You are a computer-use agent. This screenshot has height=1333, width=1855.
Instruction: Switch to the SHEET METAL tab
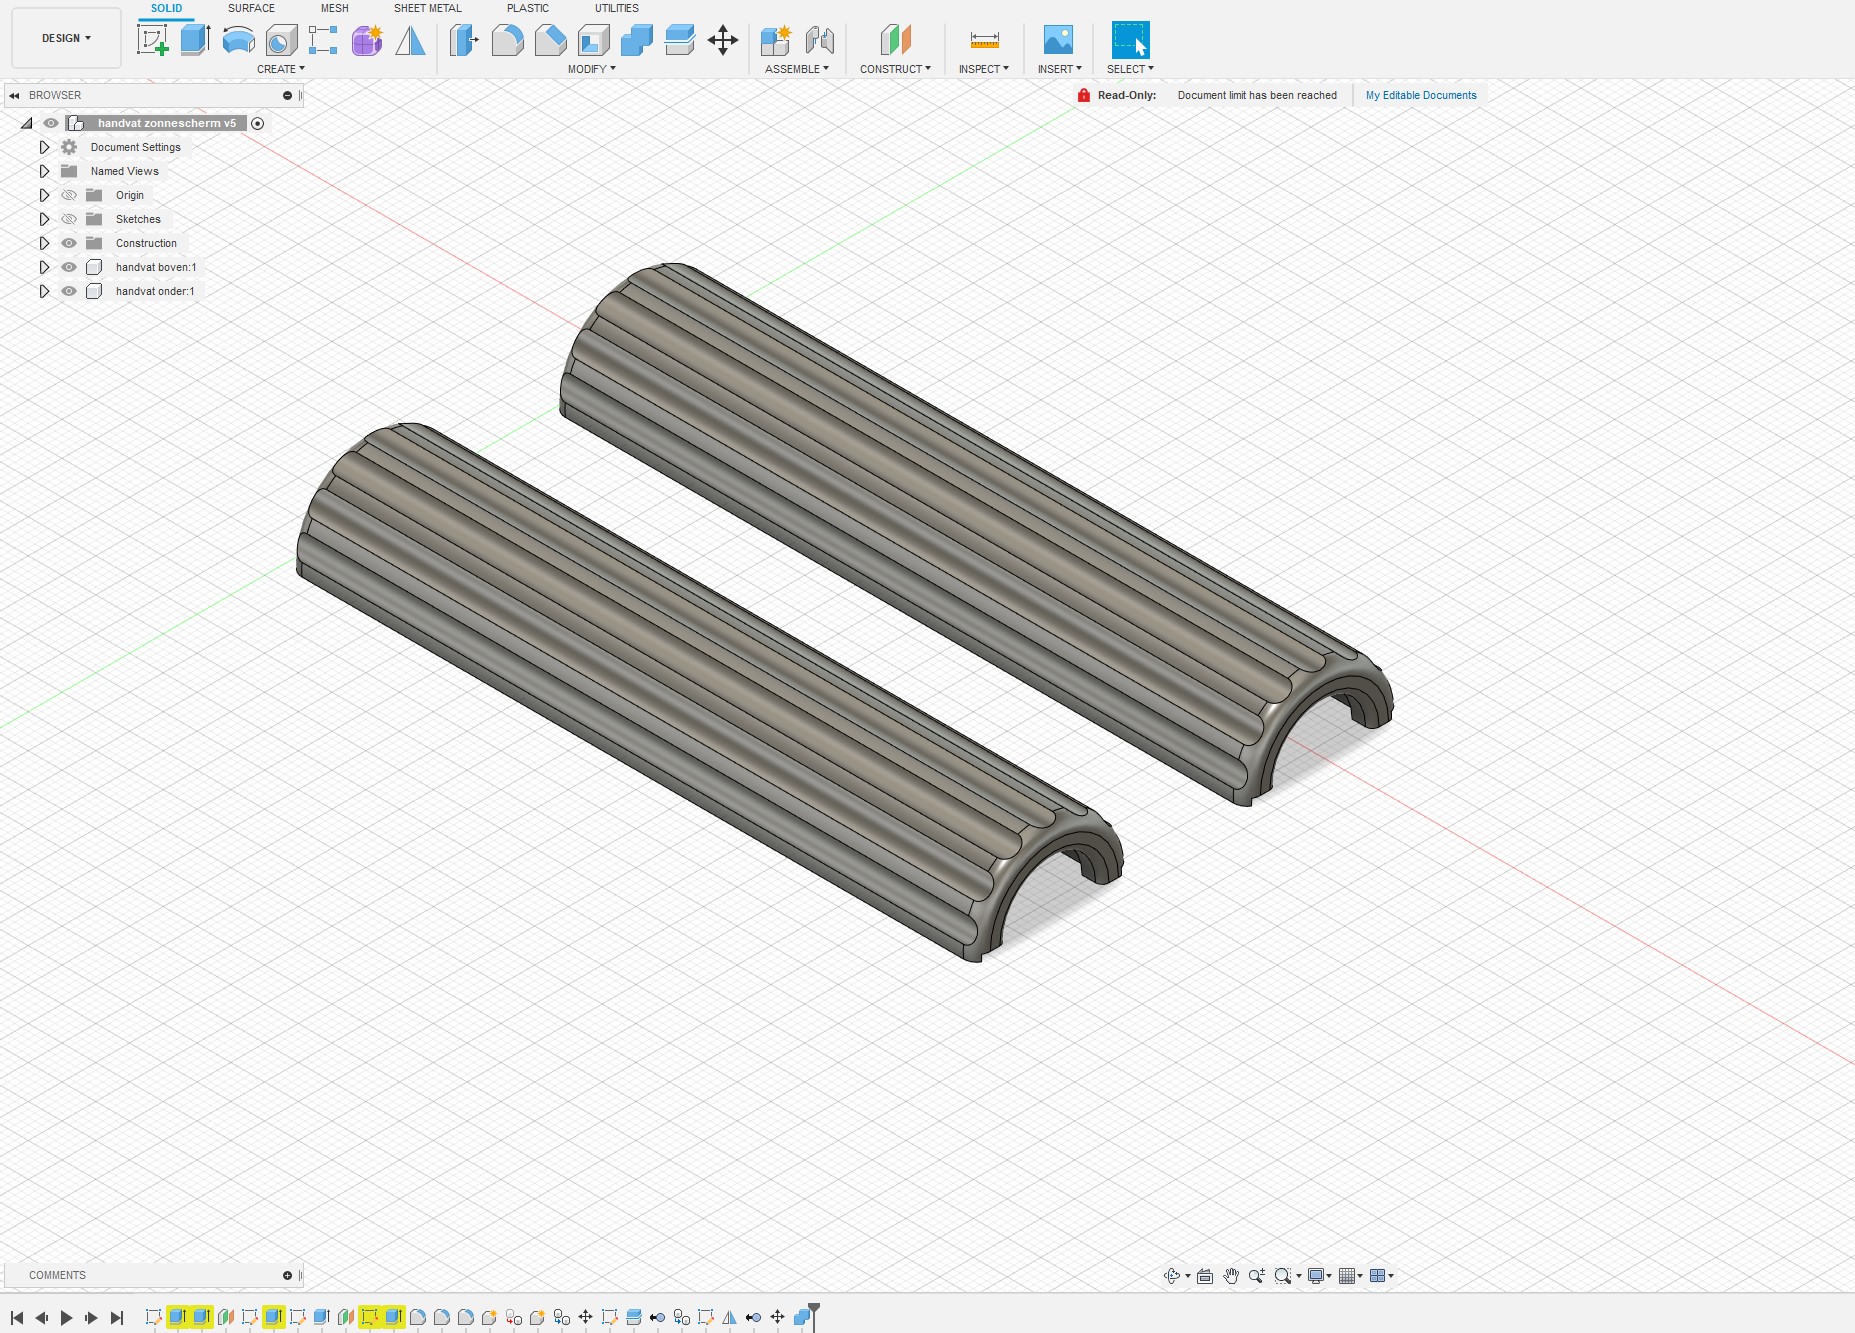(x=427, y=8)
